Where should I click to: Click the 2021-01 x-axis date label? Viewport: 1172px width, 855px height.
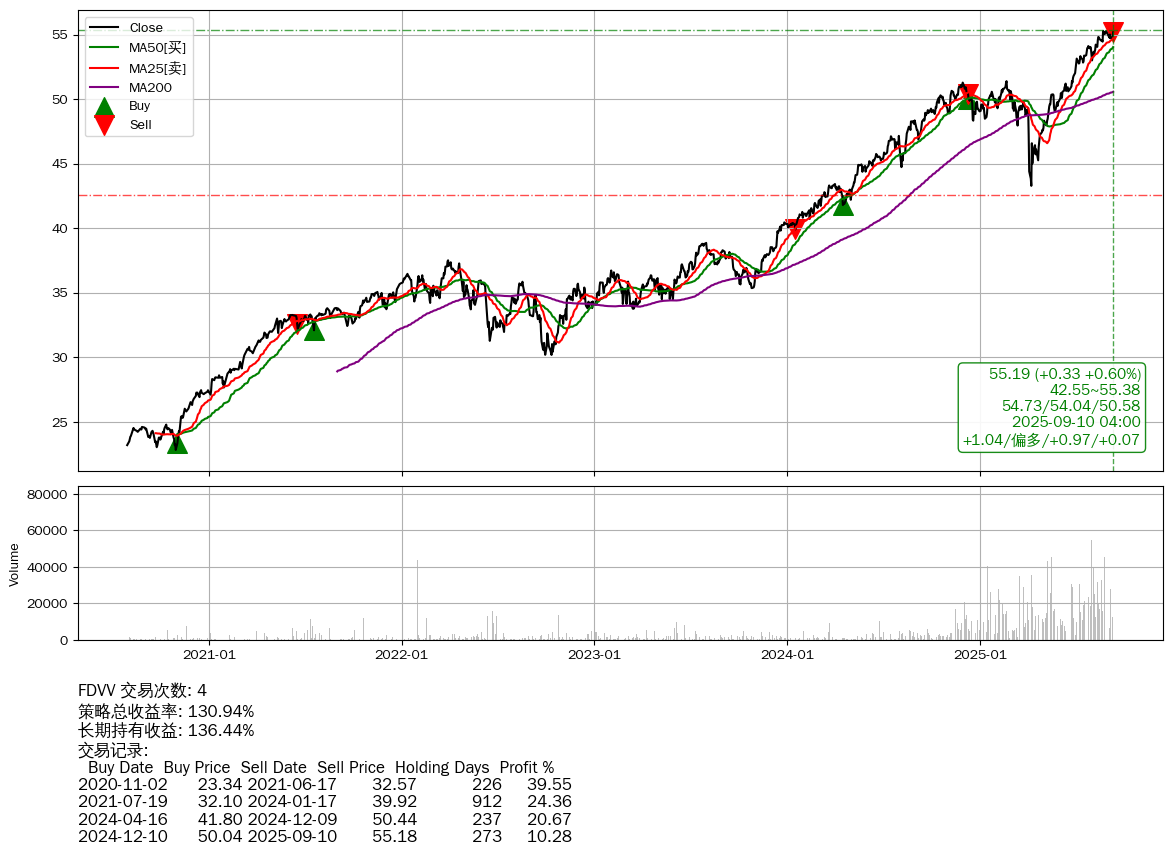210,655
